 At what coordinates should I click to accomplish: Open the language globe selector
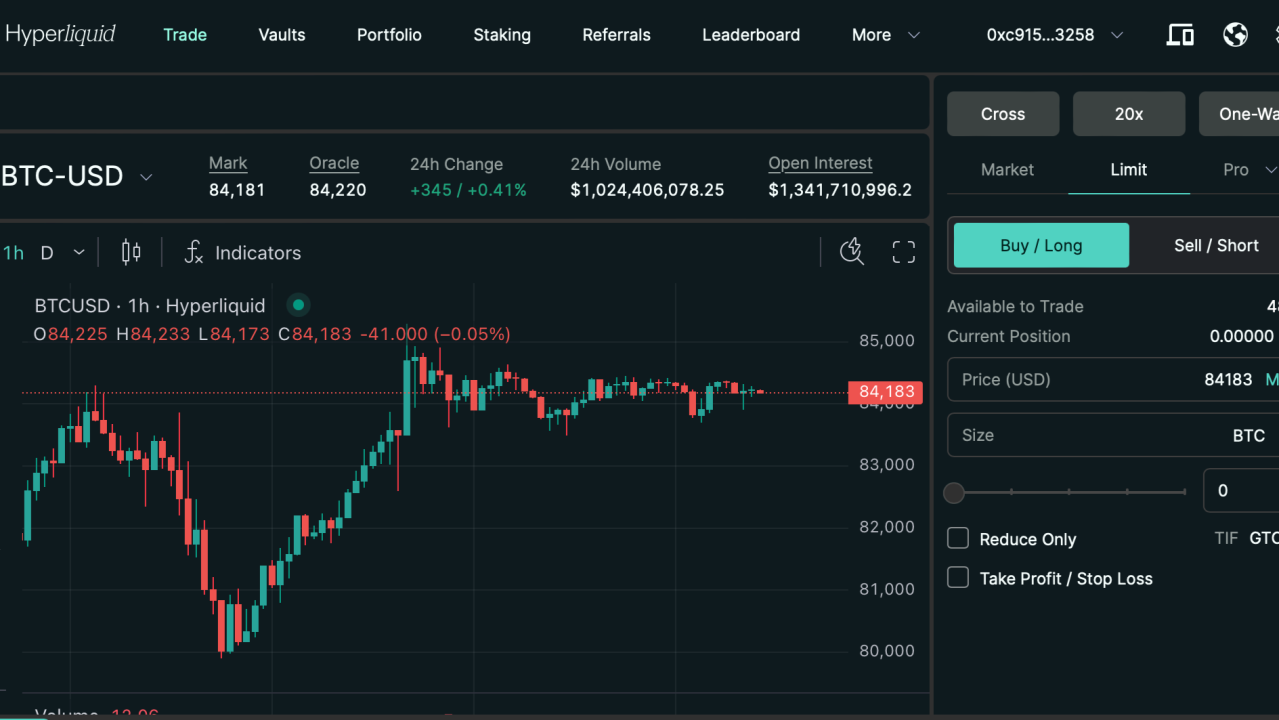1235,34
